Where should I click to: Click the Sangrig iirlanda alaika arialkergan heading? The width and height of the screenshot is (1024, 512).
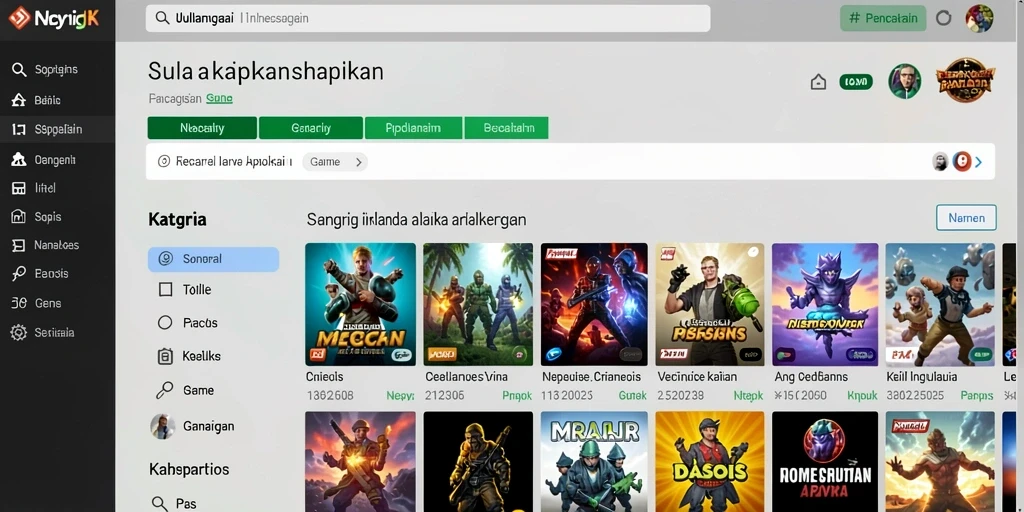click(417, 219)
